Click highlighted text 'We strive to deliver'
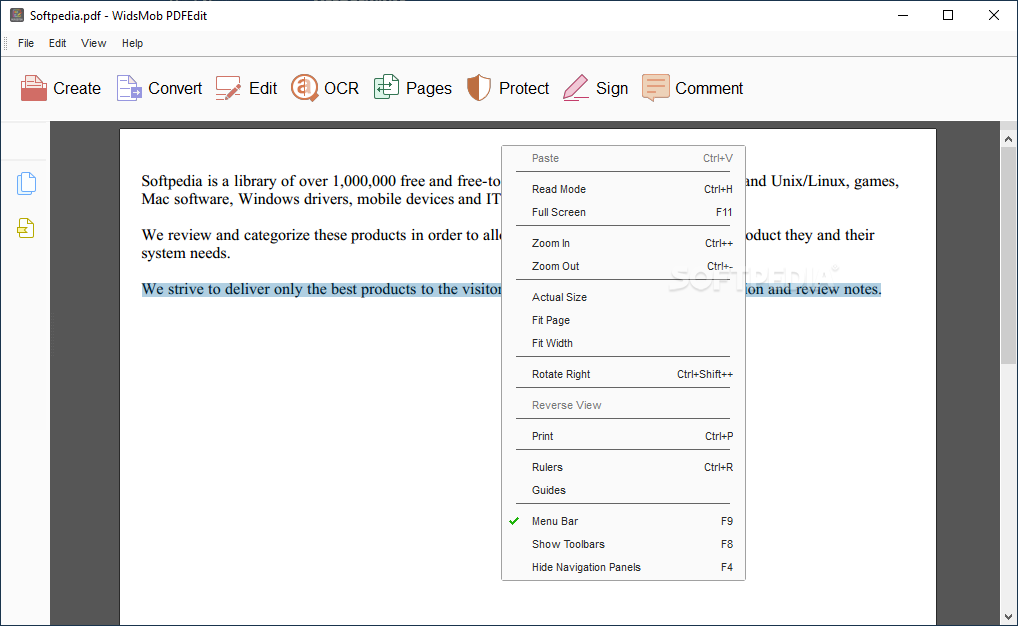The height and width of the screenshot is (626, 1018). coord(206,289)
